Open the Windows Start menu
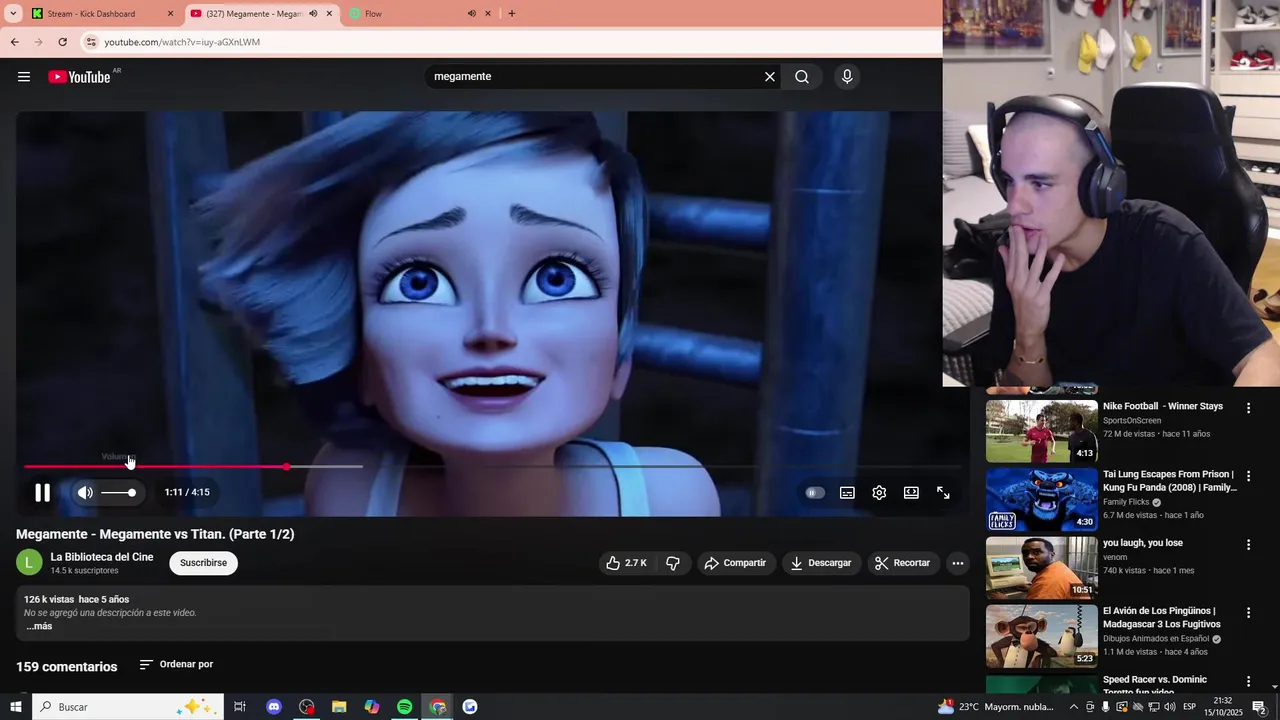This screenshot has width=1280, height=720. 16,707
